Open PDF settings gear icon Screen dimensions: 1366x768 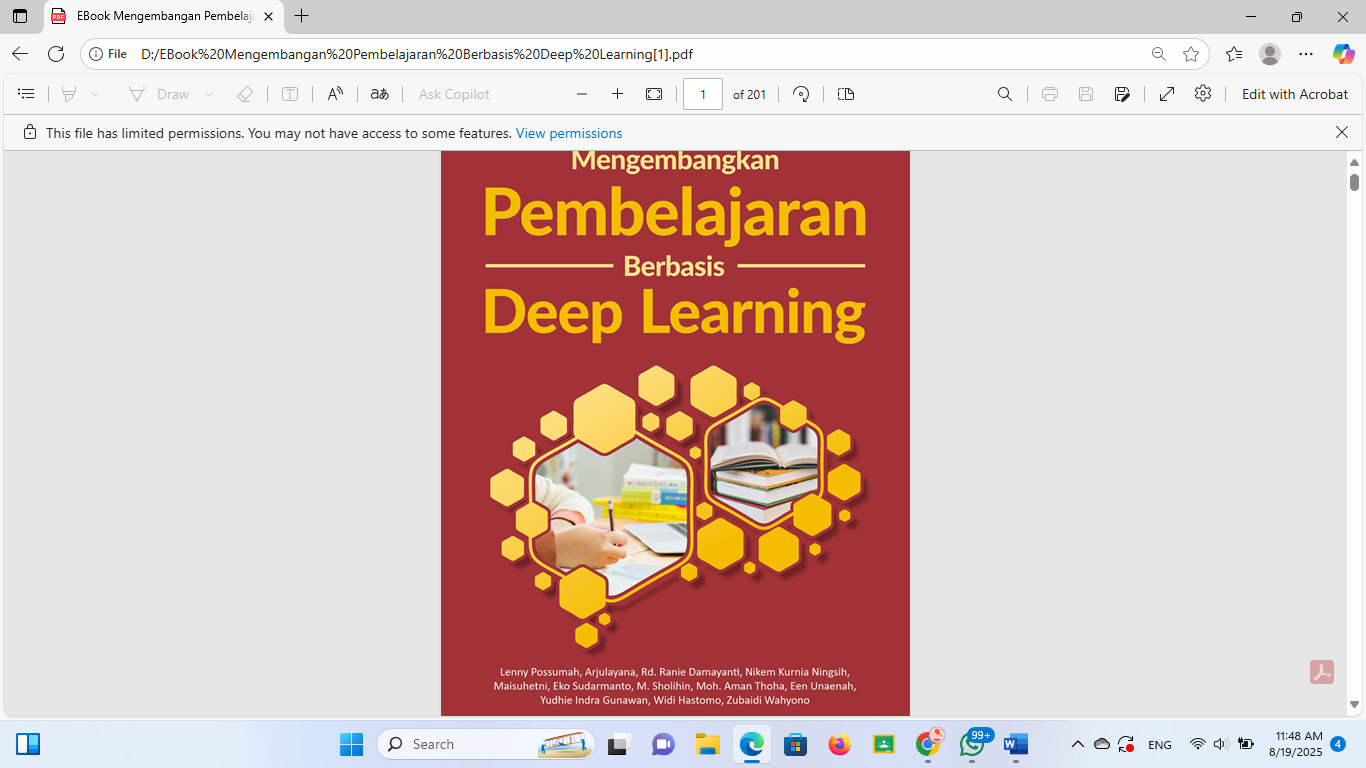point(1203,93)
